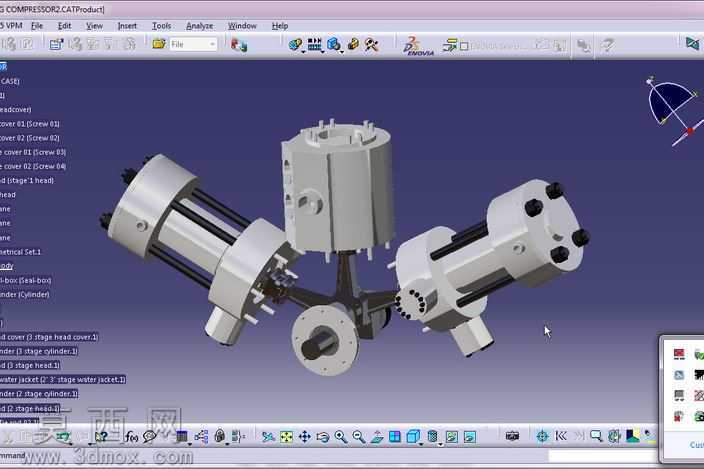Image resolution: width=704 pixels, height=469 pixels.
Task: Select tree row ending 'cover 01 (Screw 03)'
Action: [33, 153]
